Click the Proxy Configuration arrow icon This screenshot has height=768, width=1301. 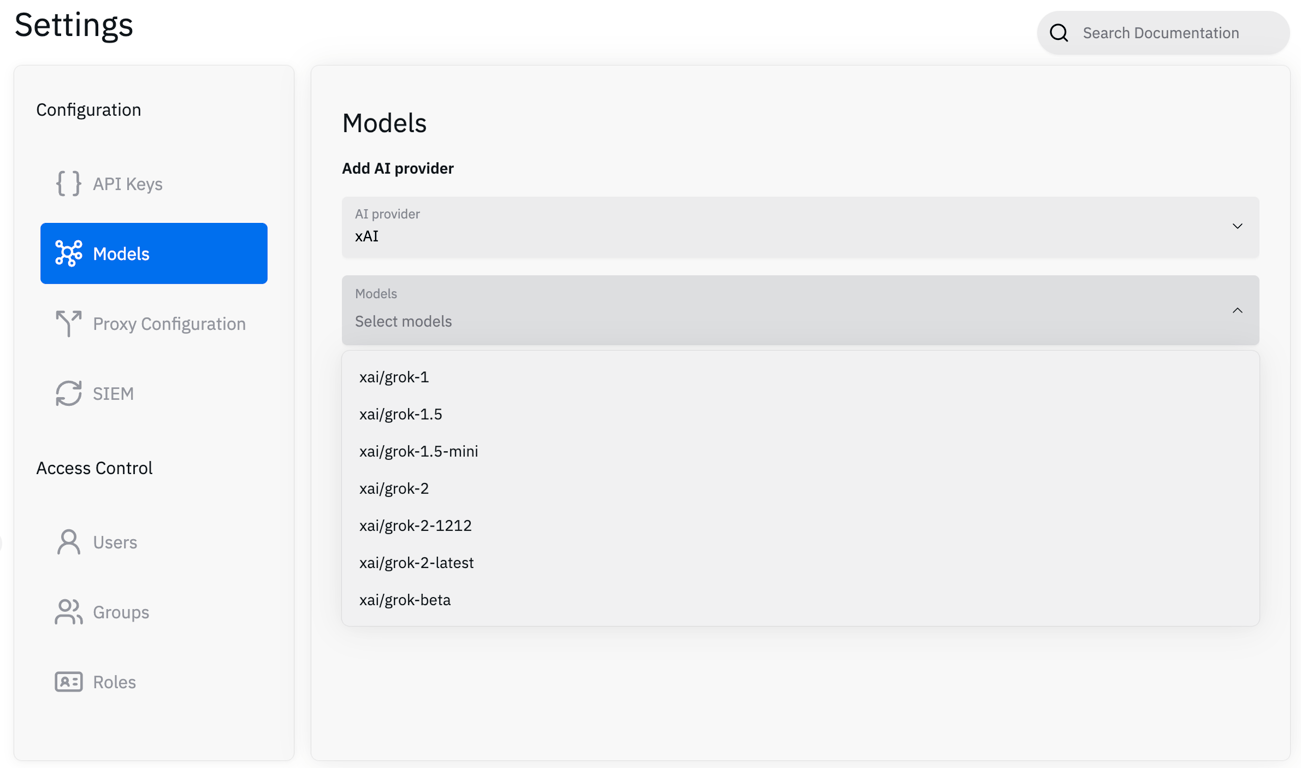(68, 323)
